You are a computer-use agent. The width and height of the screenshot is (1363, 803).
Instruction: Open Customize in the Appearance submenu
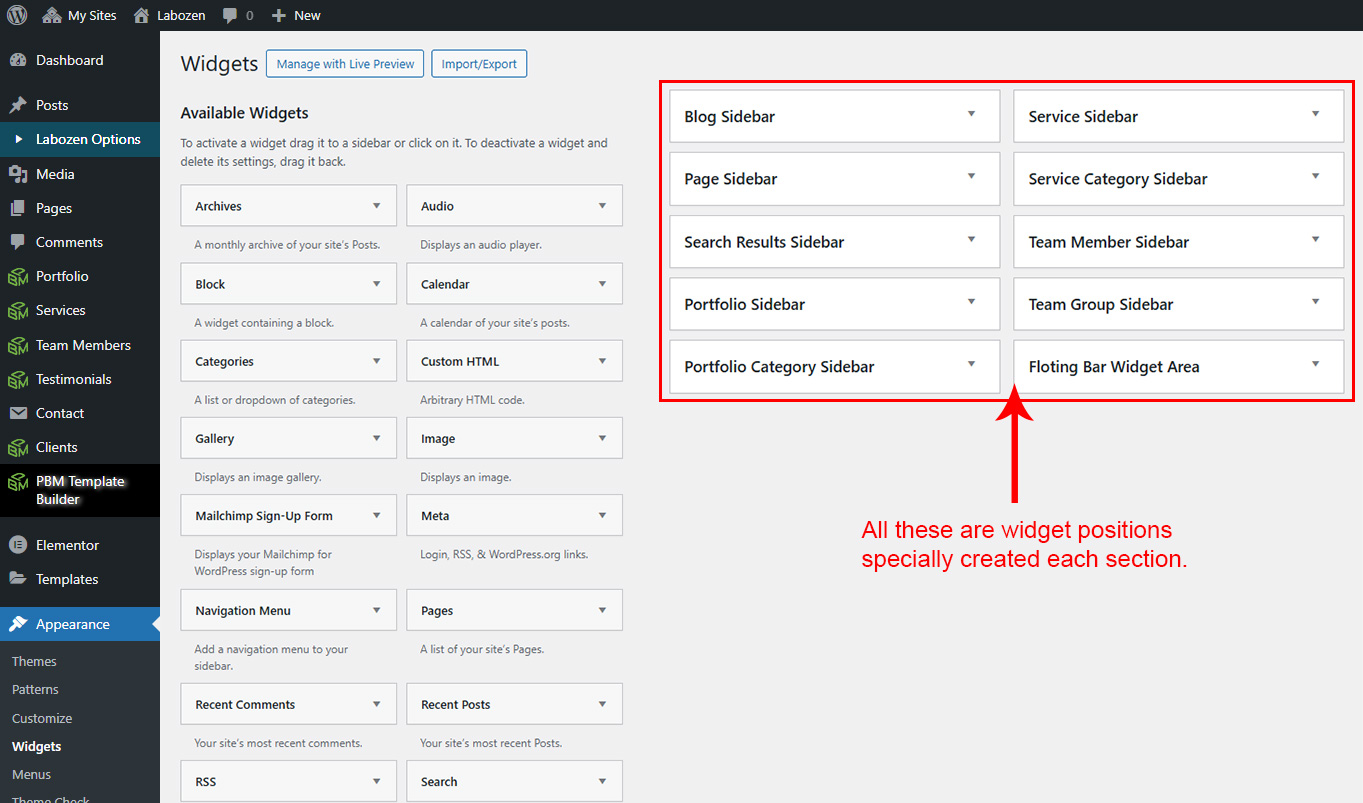(42, 718)
